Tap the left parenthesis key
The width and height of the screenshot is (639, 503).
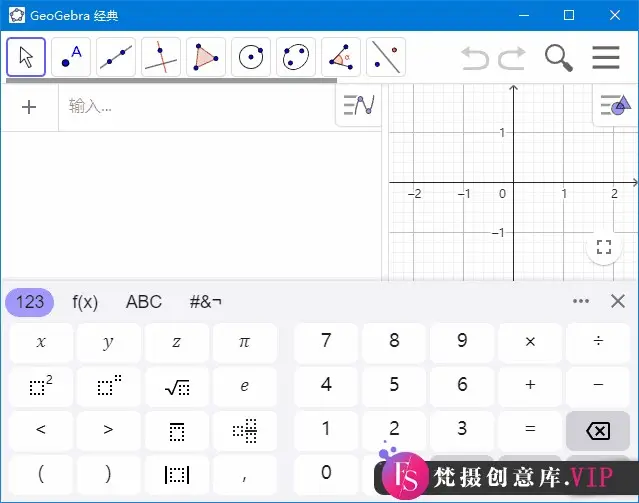point(41,474)
